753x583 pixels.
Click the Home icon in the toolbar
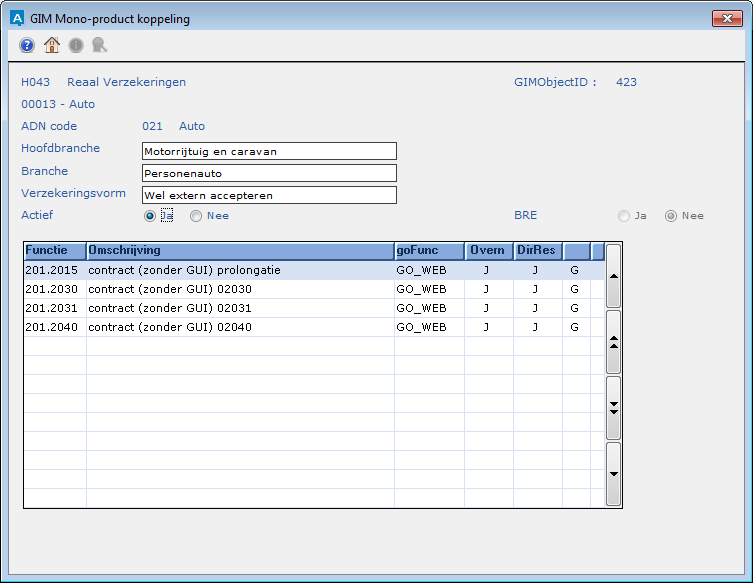click(x=52, y=45)
